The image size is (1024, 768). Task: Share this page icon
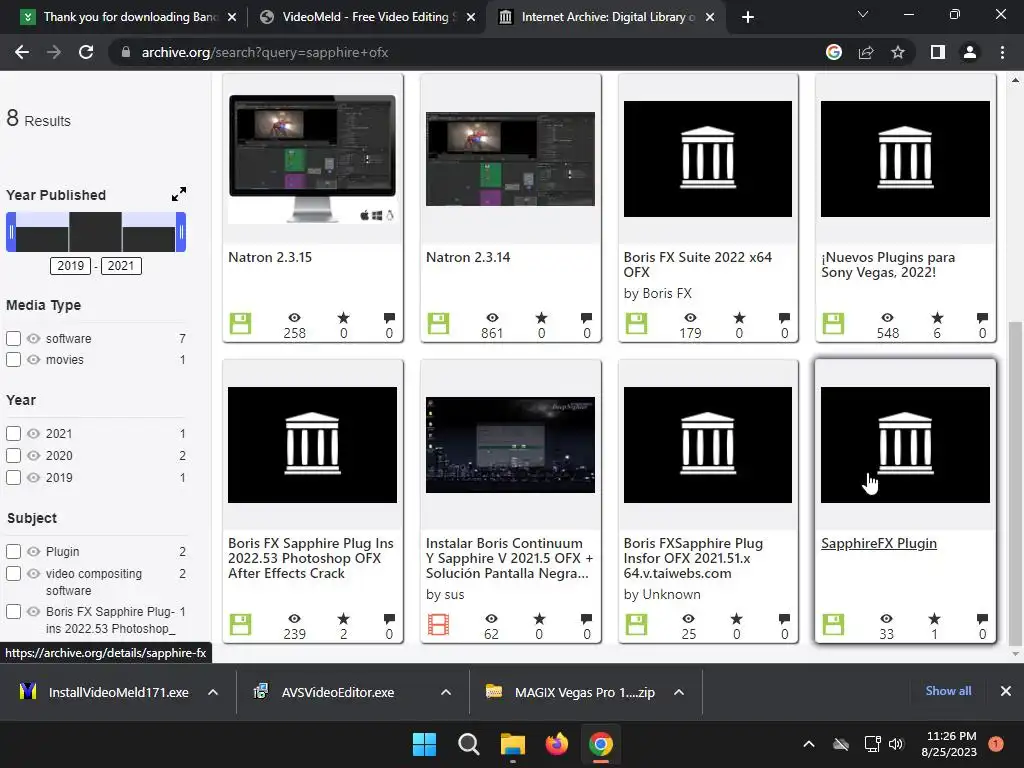[x=866, y=52]
